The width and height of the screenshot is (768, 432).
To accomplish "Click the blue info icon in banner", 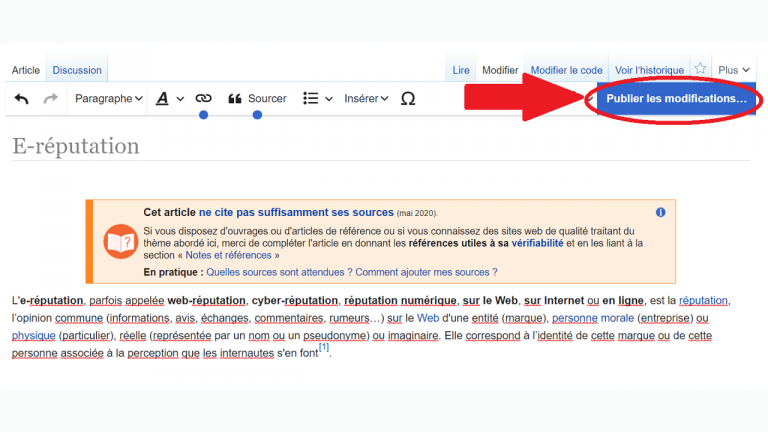I will pyautogui.click(x=660, y=213).
